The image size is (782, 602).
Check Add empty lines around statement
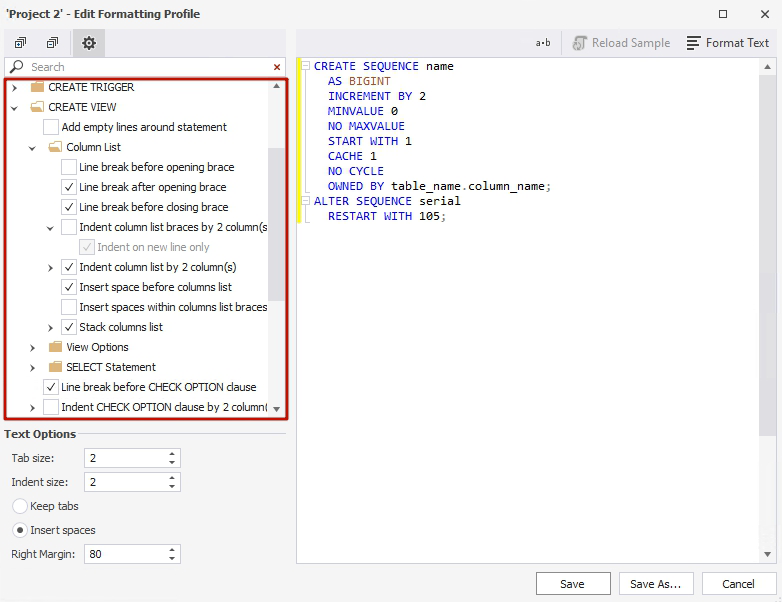coord(51,127)
